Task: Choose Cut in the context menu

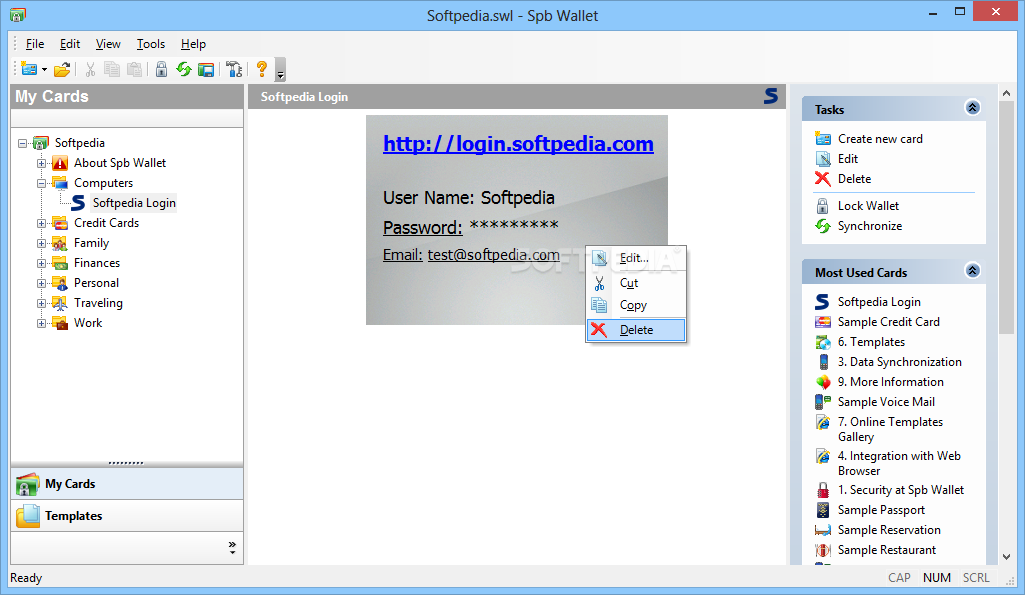Action: tap(636, 283)
